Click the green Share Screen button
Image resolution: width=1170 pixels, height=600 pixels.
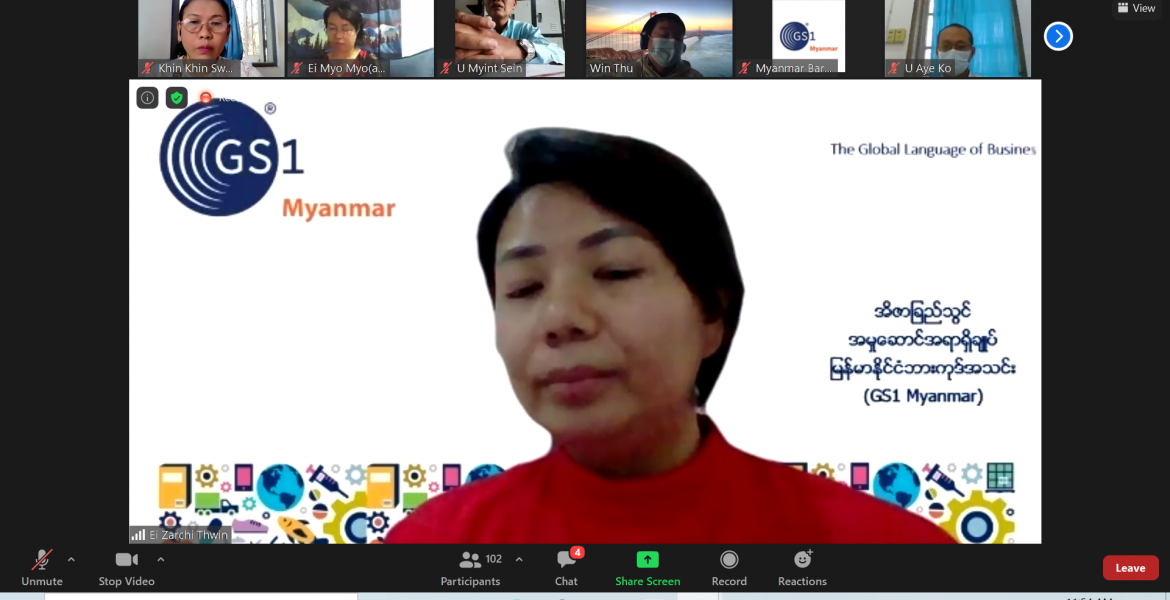(648, 568)
